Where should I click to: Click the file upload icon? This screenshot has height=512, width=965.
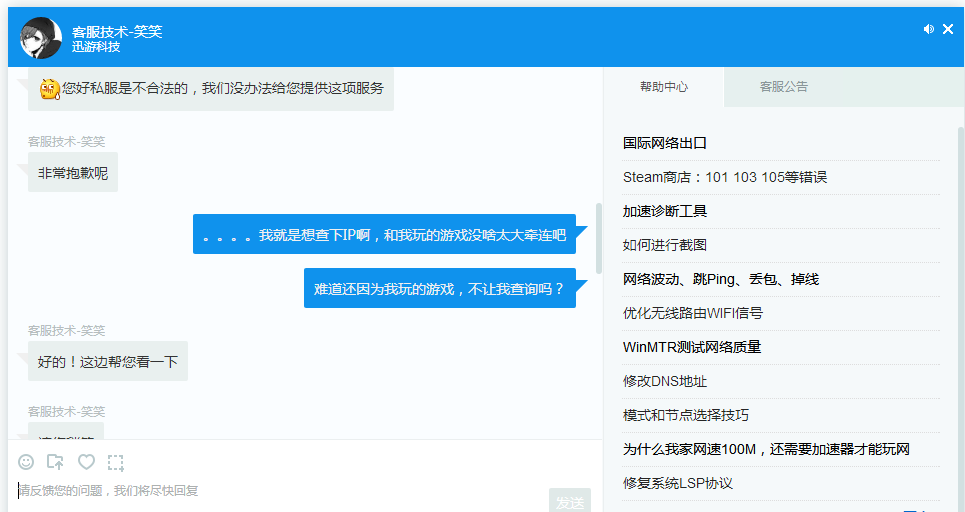[x=56, y=462]
